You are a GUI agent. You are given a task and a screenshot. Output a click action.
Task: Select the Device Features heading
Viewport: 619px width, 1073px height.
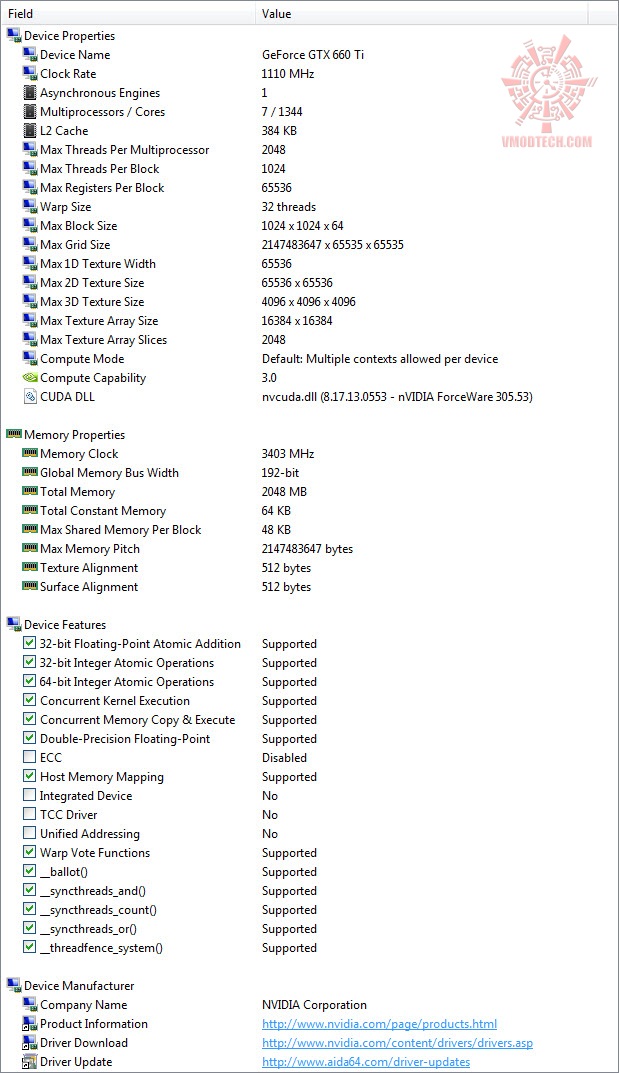coord(65,625)
